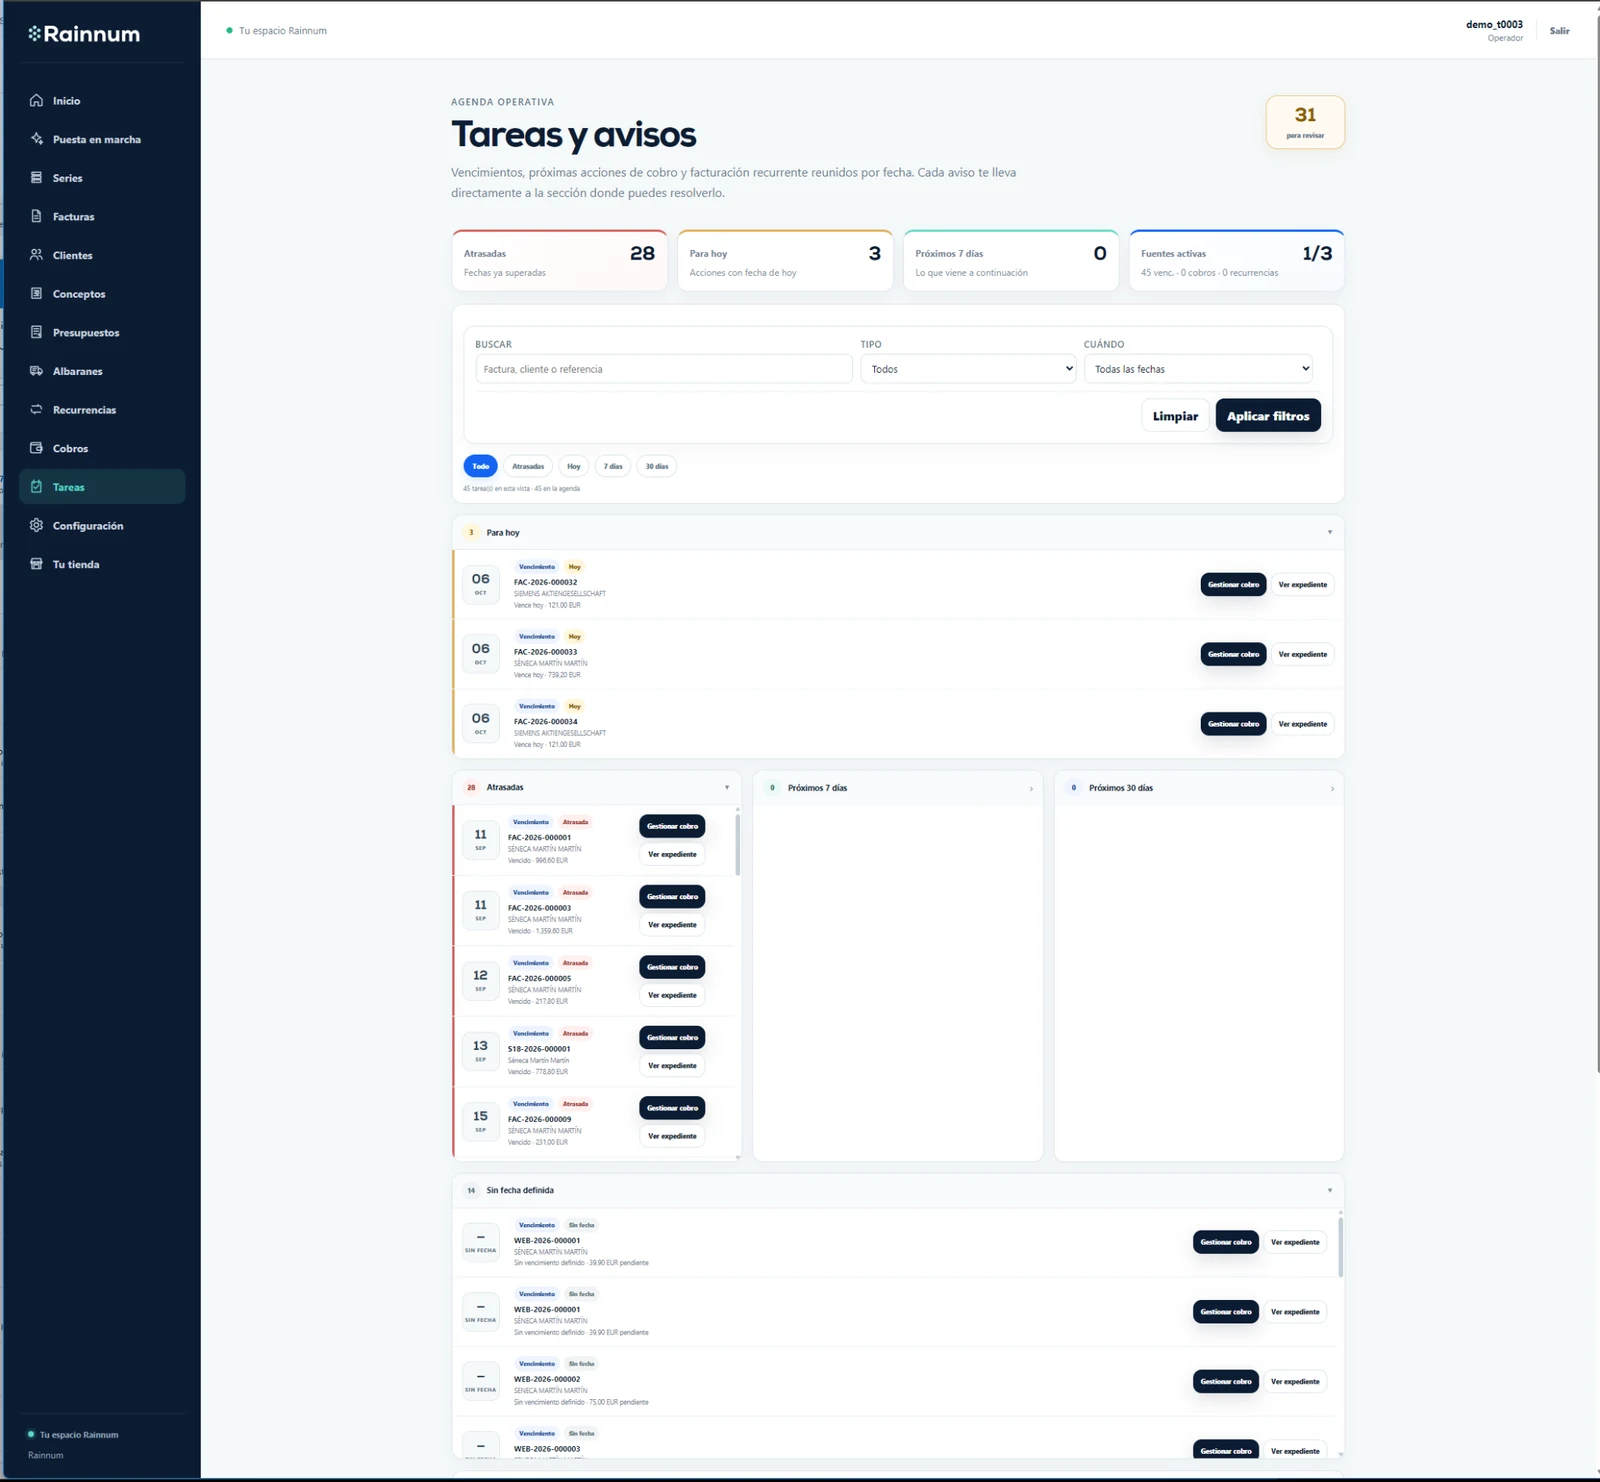The image size is (1600, 1482).
Task: Click the Sin fecha definida scrollbar
Action: tap(1340, 1246)
